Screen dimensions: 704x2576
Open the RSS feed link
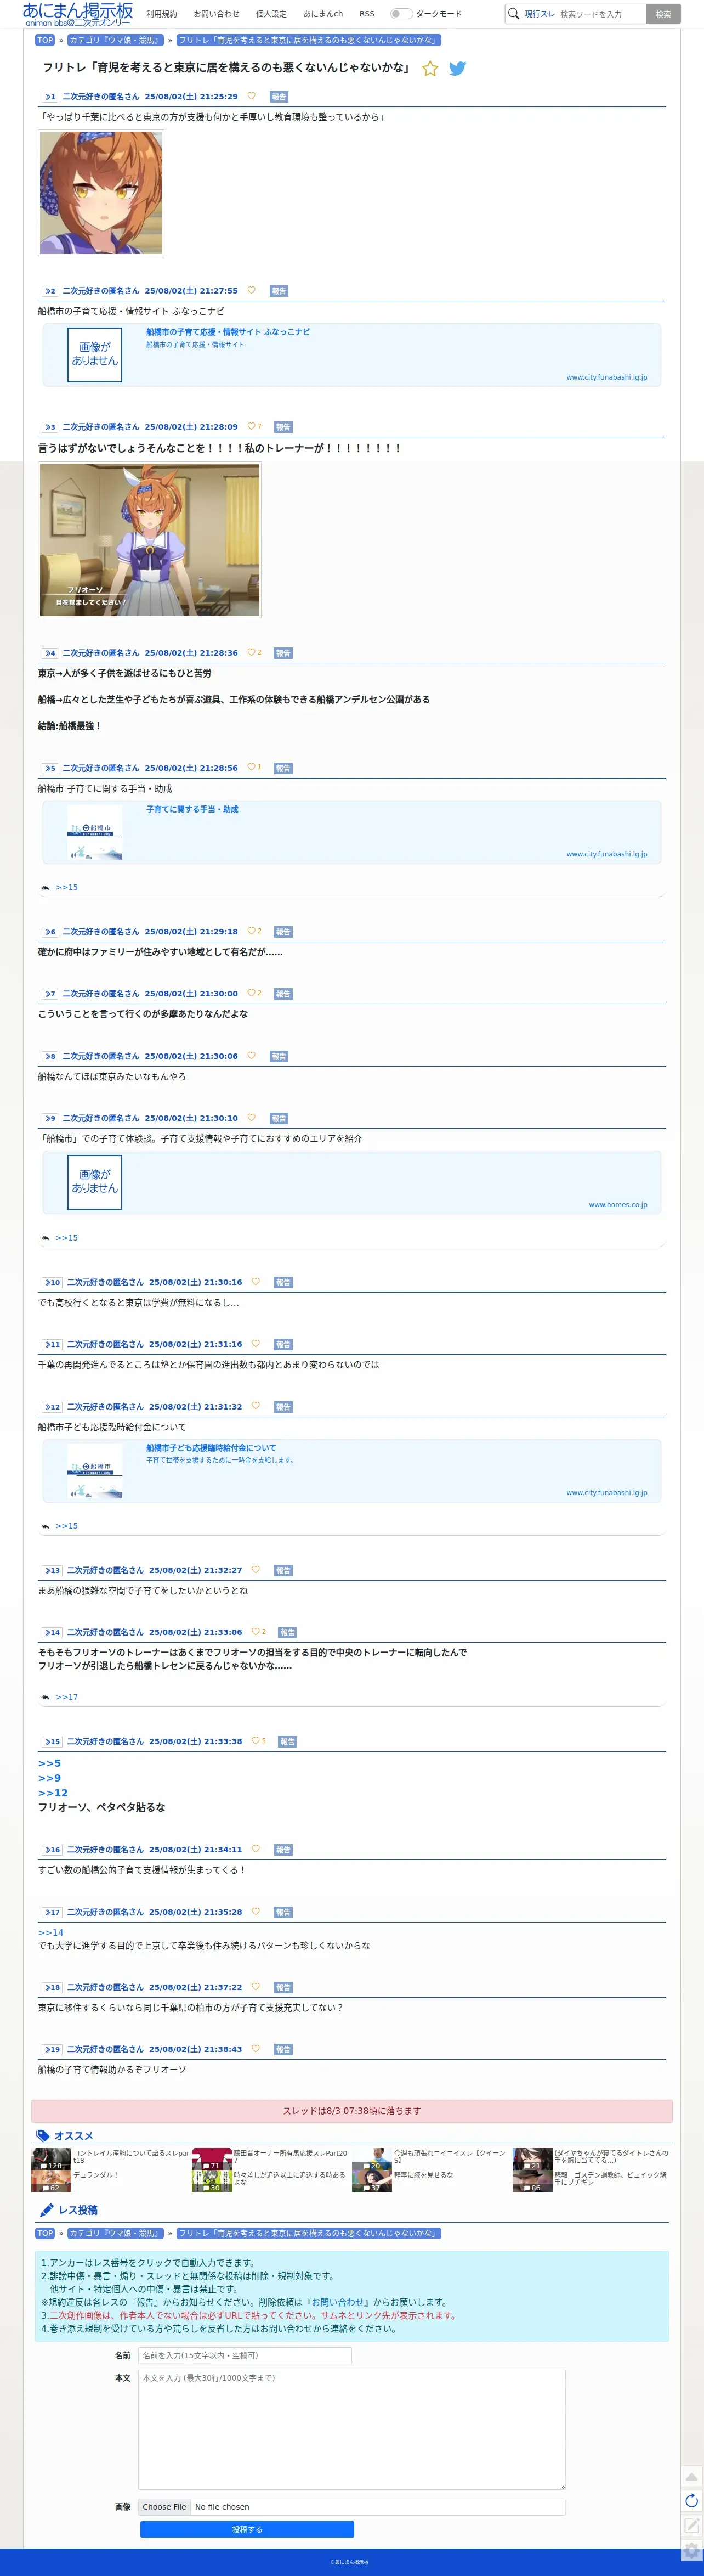point(367,14)
